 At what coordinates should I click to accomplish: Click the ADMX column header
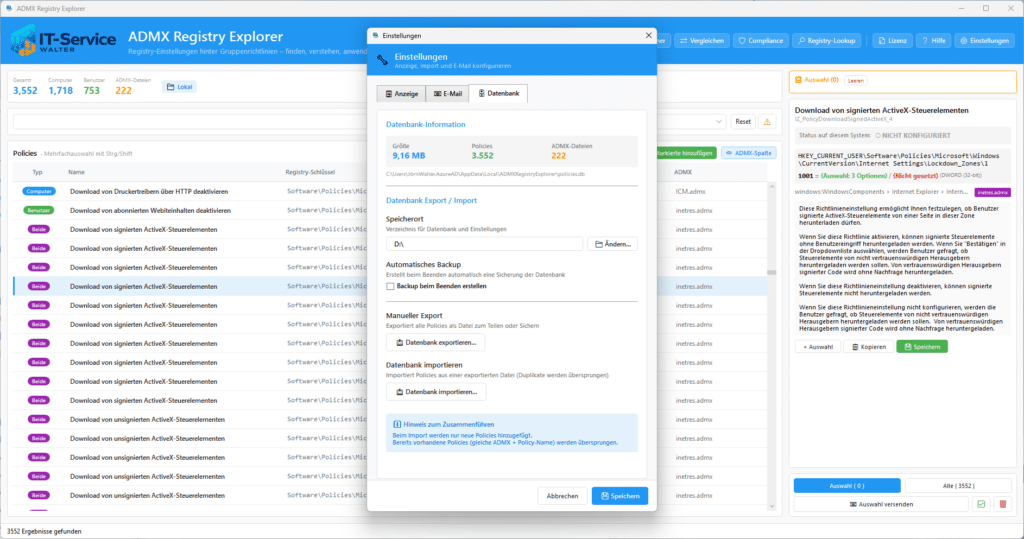click(683, 172)
